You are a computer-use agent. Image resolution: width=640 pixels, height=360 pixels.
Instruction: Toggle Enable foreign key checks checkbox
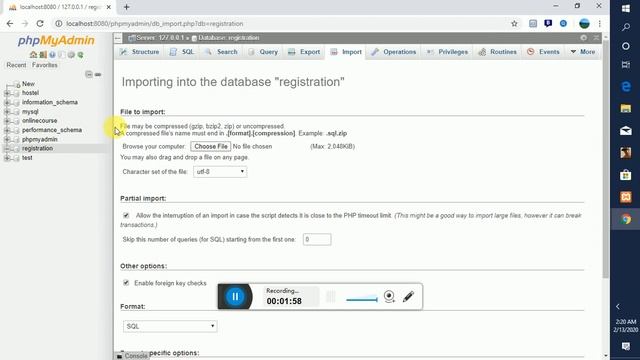point(126,283)
